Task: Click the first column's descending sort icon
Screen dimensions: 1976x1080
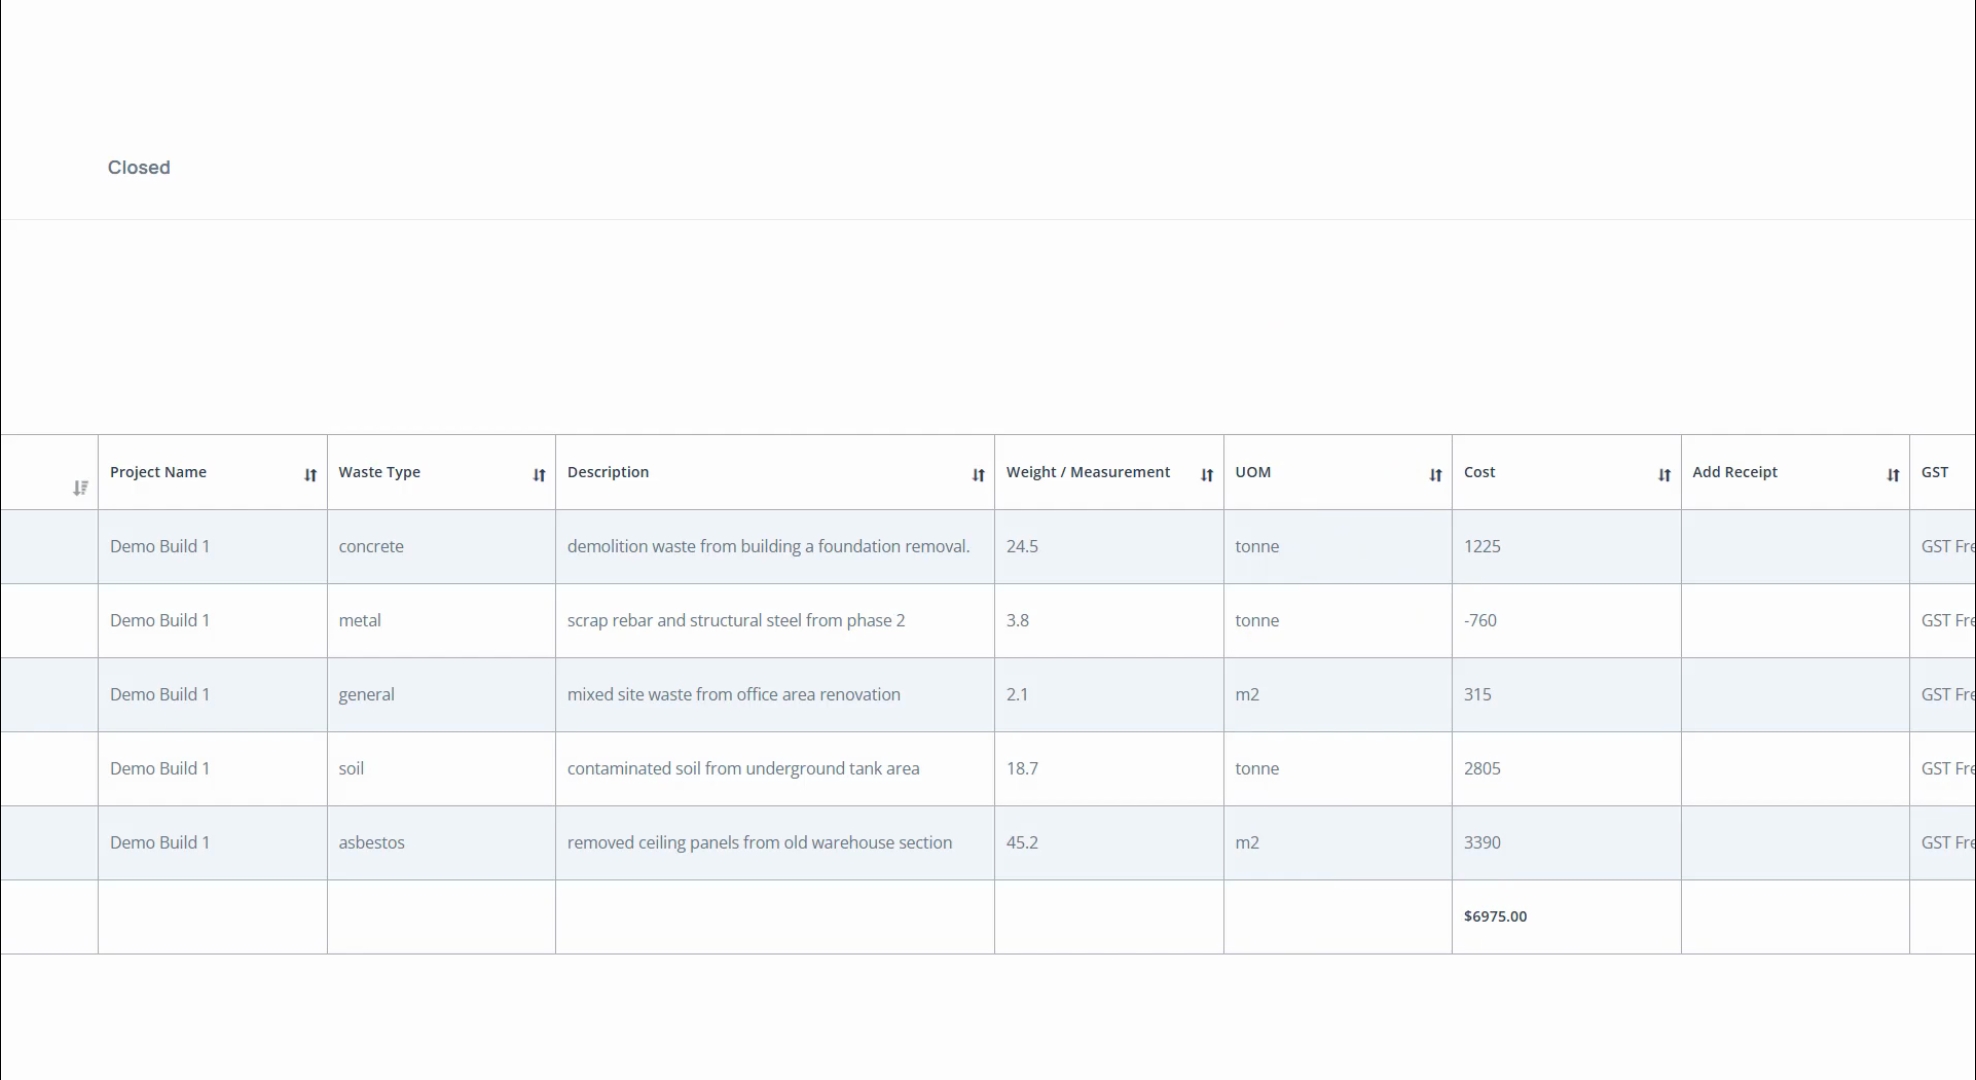Action: tap(80, 488)
